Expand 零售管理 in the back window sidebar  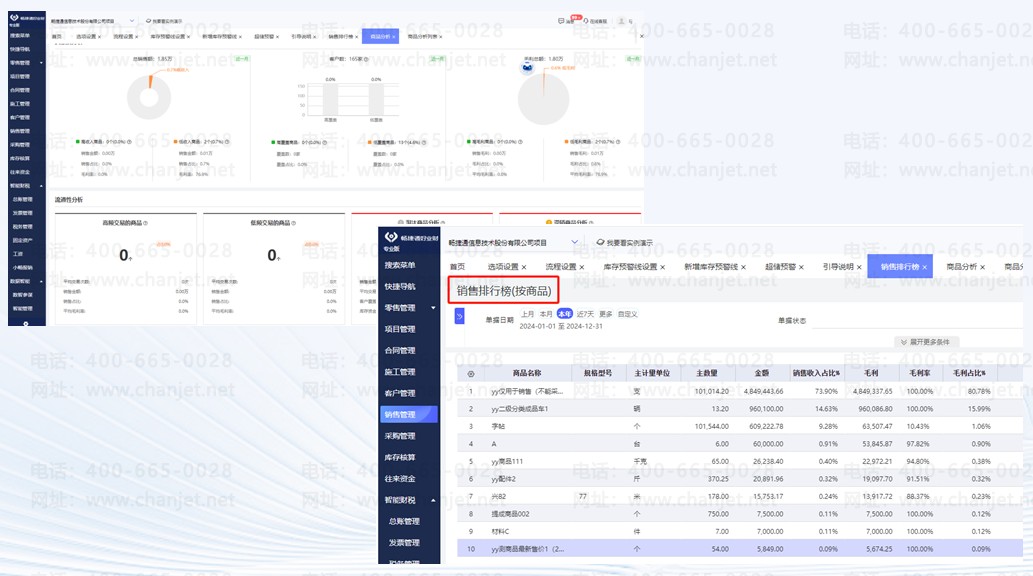click(x=41, y=63)
